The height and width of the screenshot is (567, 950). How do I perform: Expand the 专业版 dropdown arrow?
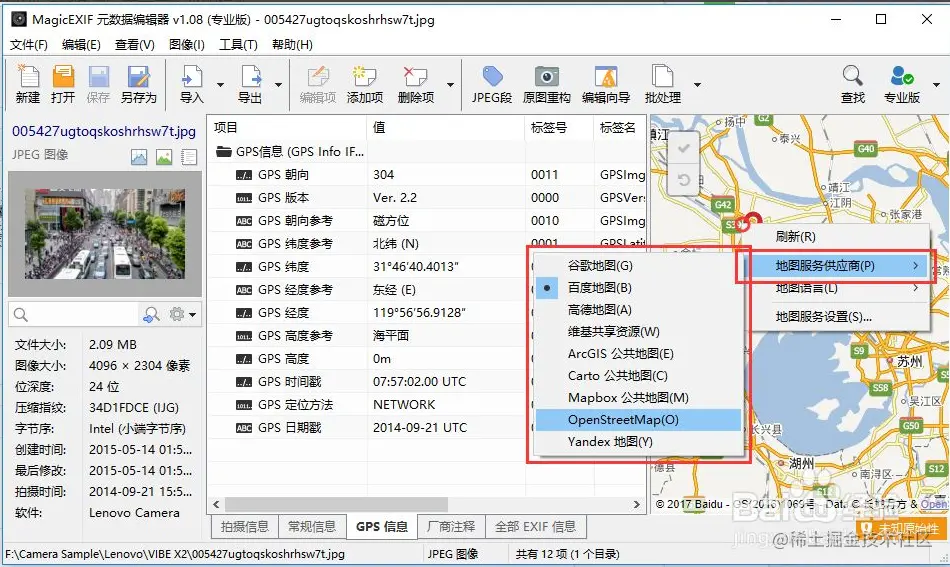click(936, 85)
